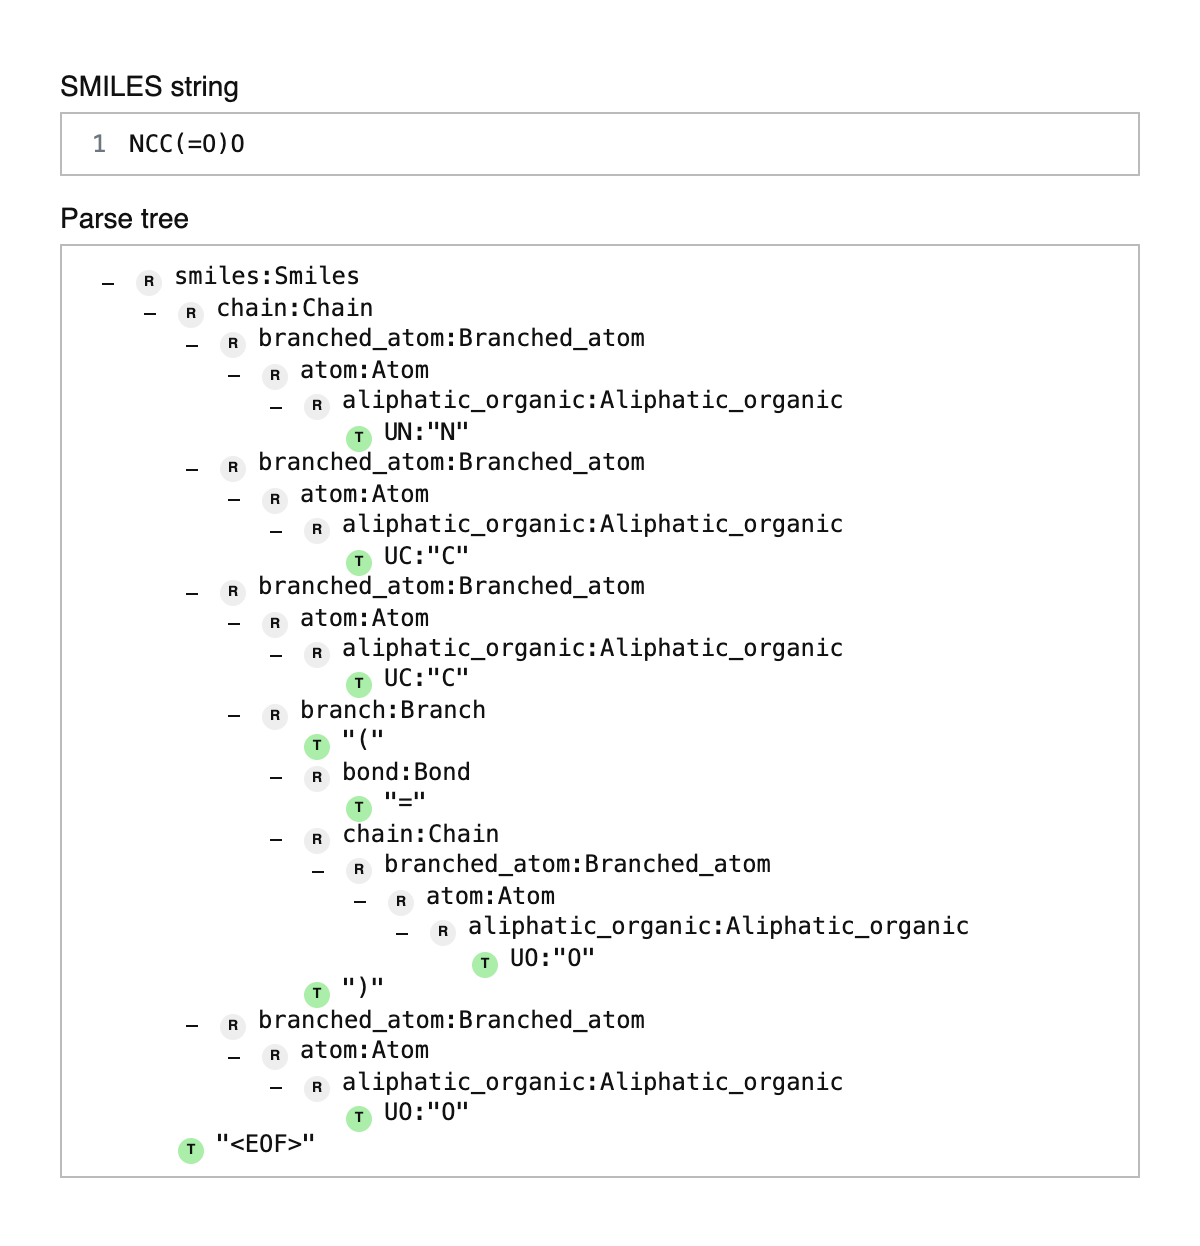1200x1246 pixels.
Task: Select the bond:Bond tree label
Action: (x=406, y=772)
